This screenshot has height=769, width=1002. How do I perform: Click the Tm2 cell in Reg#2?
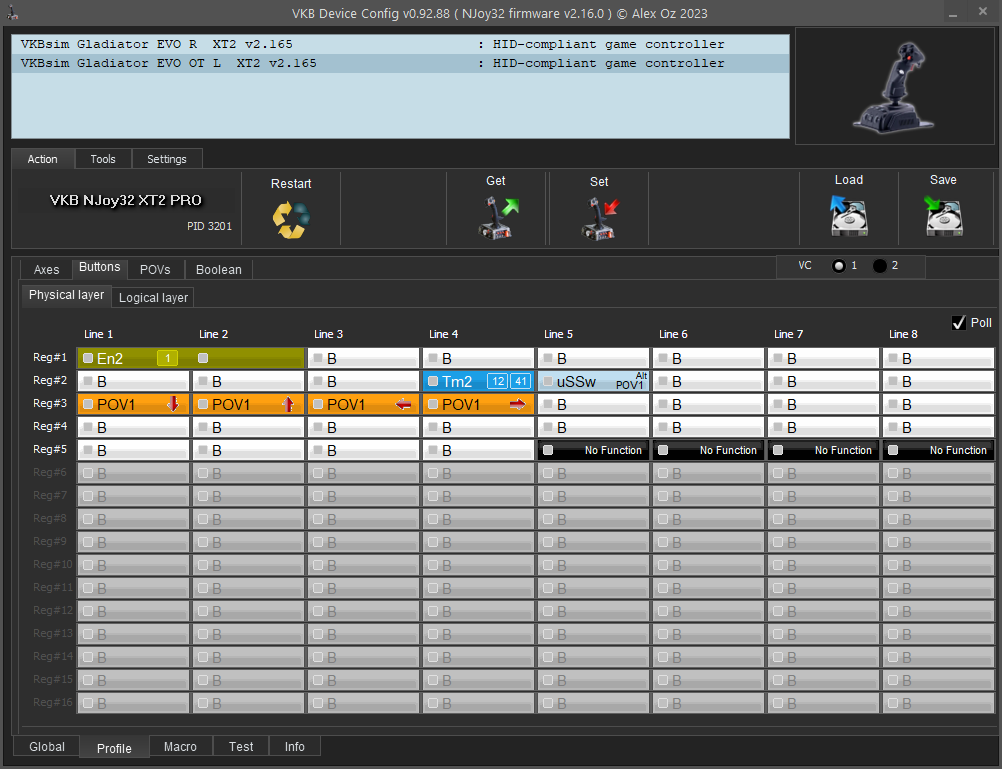[479, 382]
